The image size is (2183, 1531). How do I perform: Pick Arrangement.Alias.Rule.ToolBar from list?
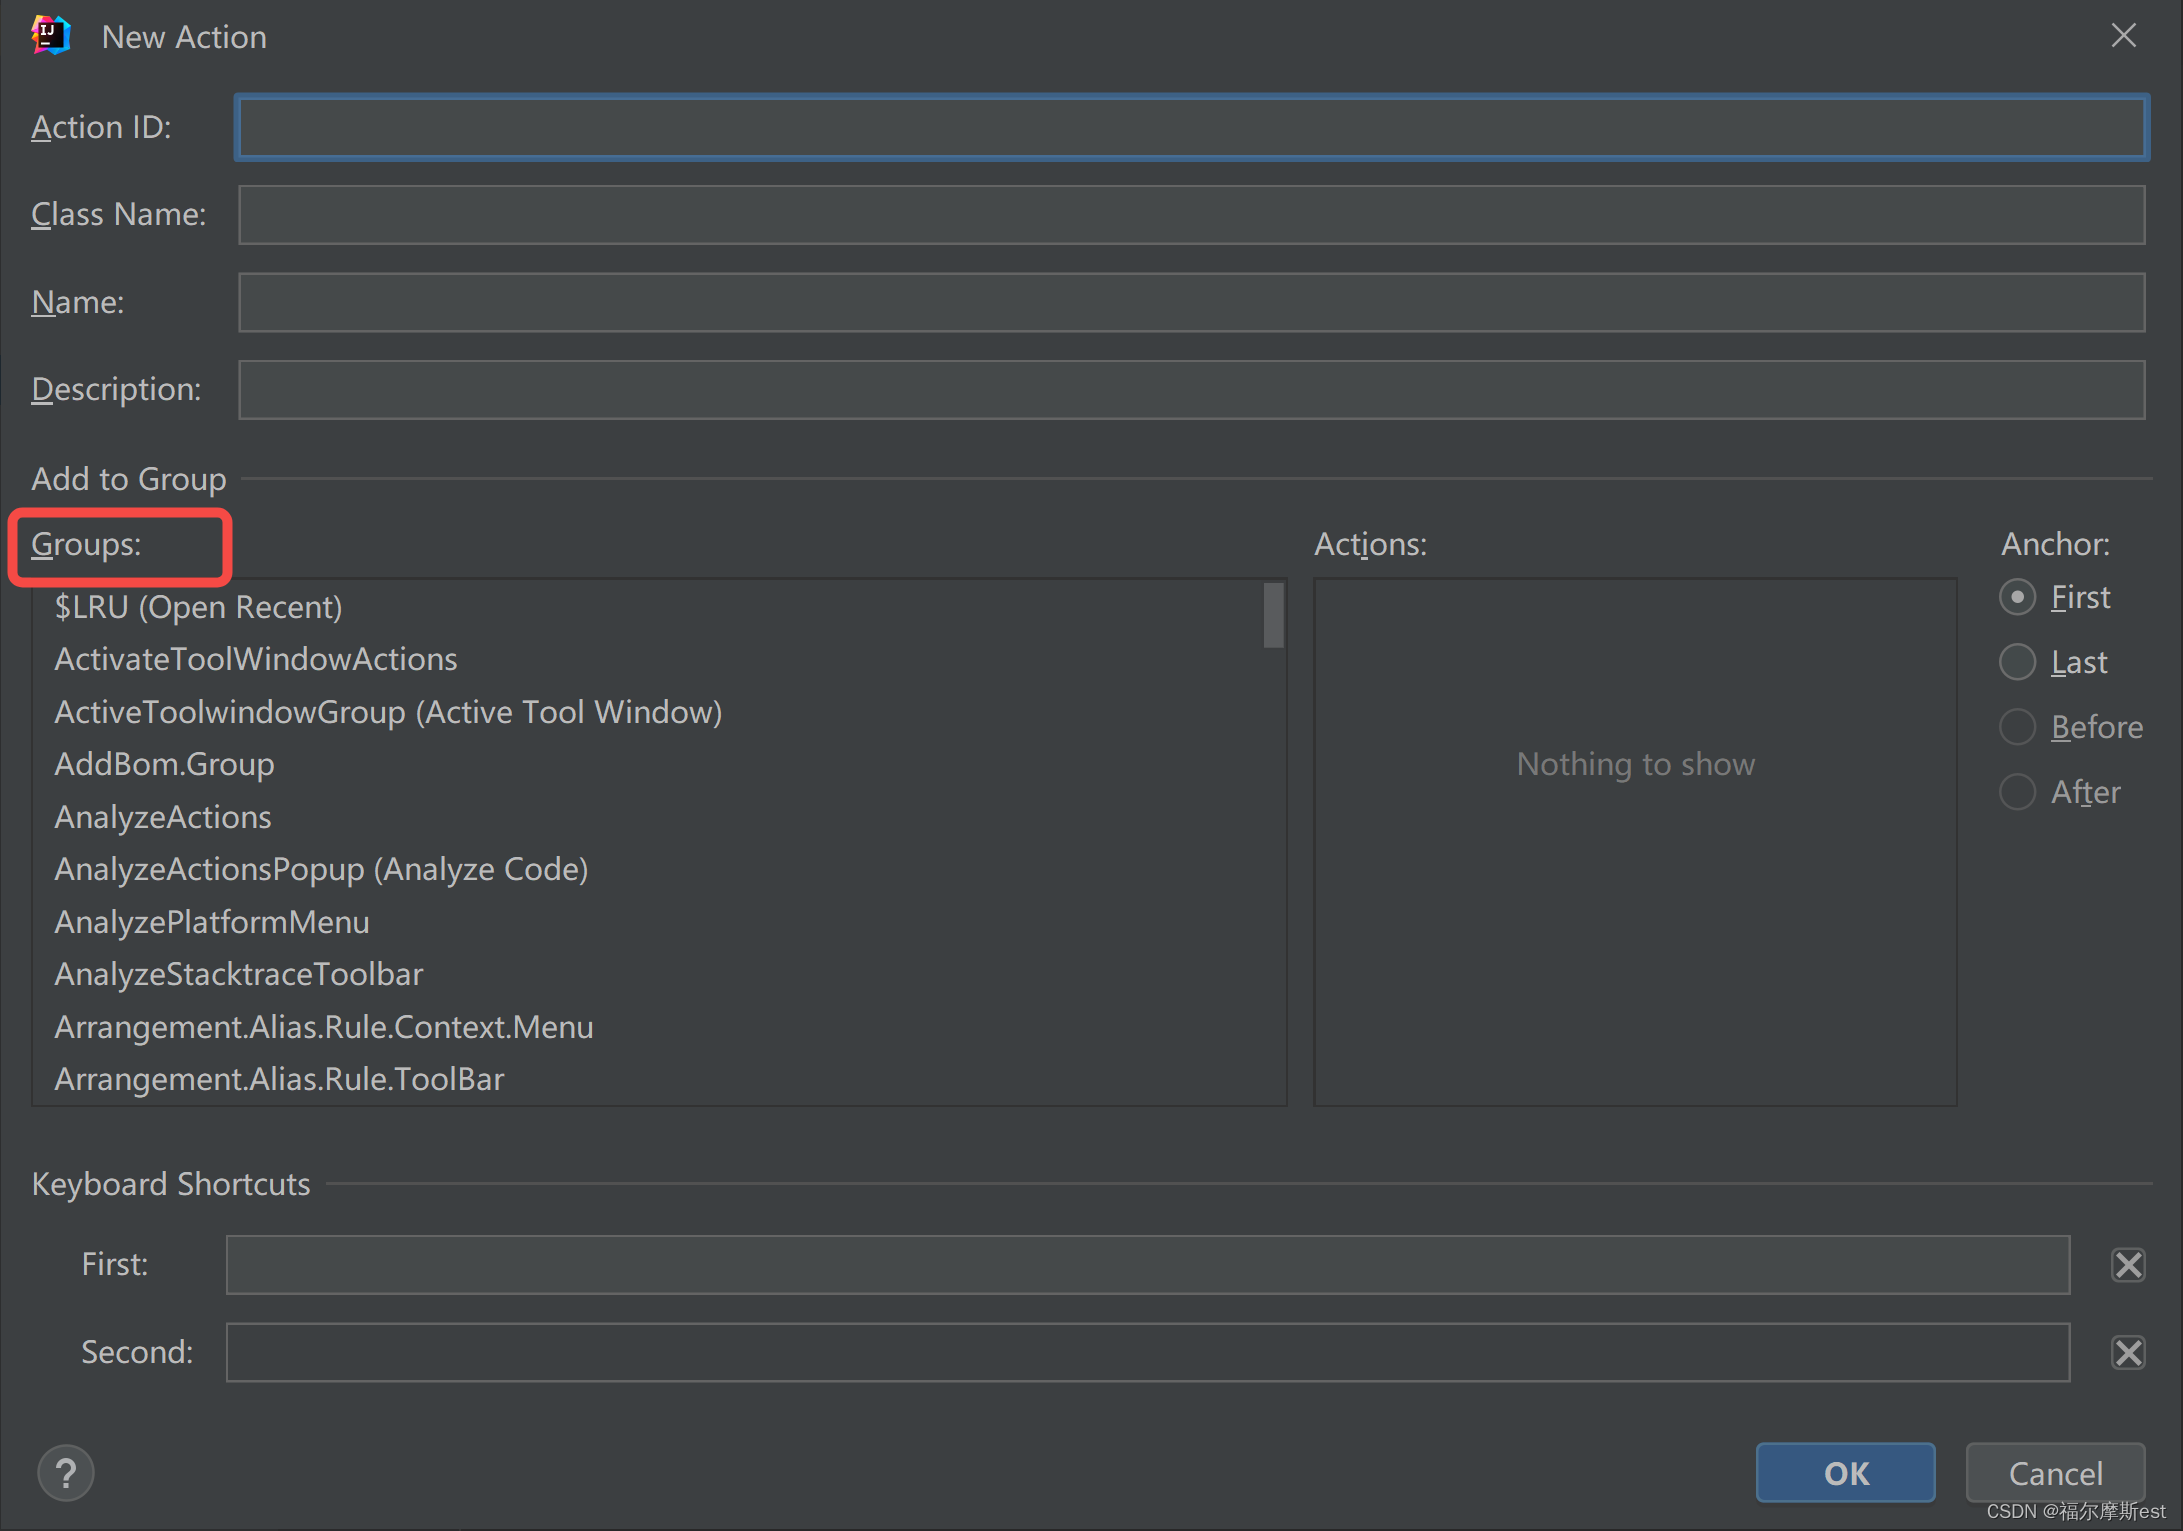point(279,1079)
